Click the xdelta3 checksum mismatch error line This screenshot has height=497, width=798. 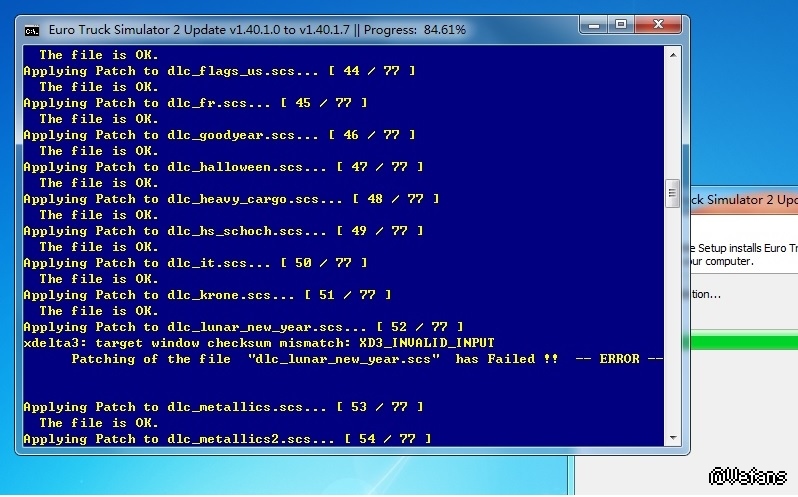coord(259,343)
